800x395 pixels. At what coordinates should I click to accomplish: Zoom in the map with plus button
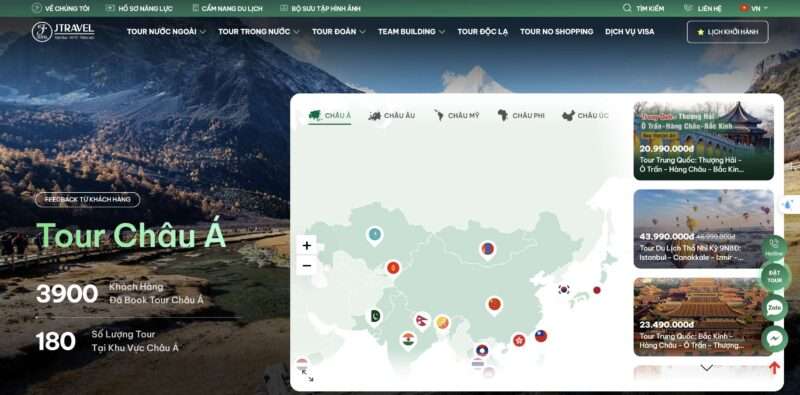coord(307,245)
